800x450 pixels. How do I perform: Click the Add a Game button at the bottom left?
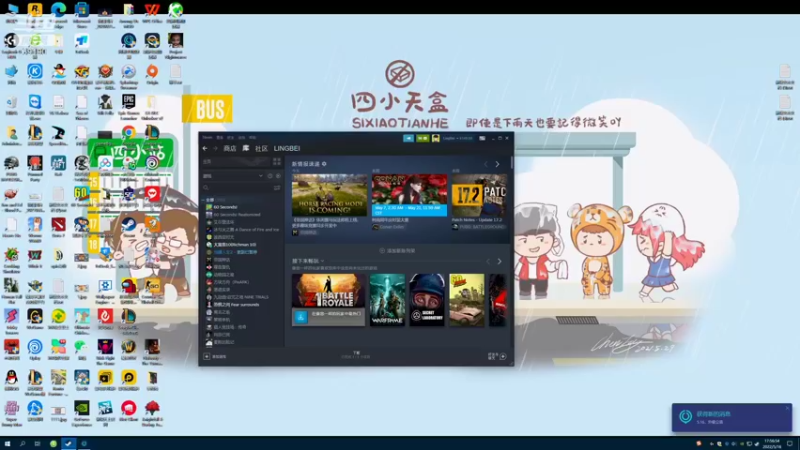(215, 357)
